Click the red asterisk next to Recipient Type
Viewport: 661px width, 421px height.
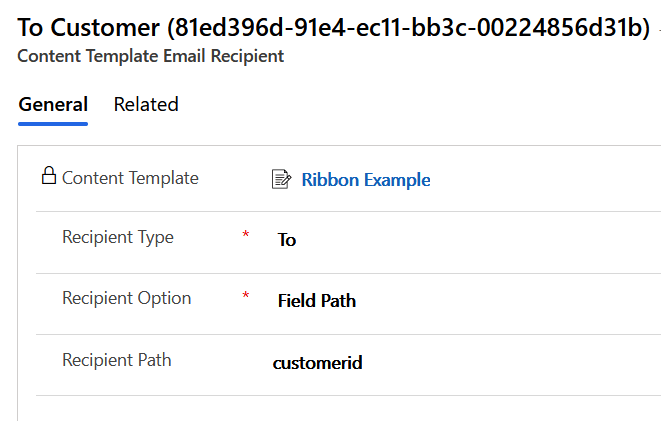[246, 236]
